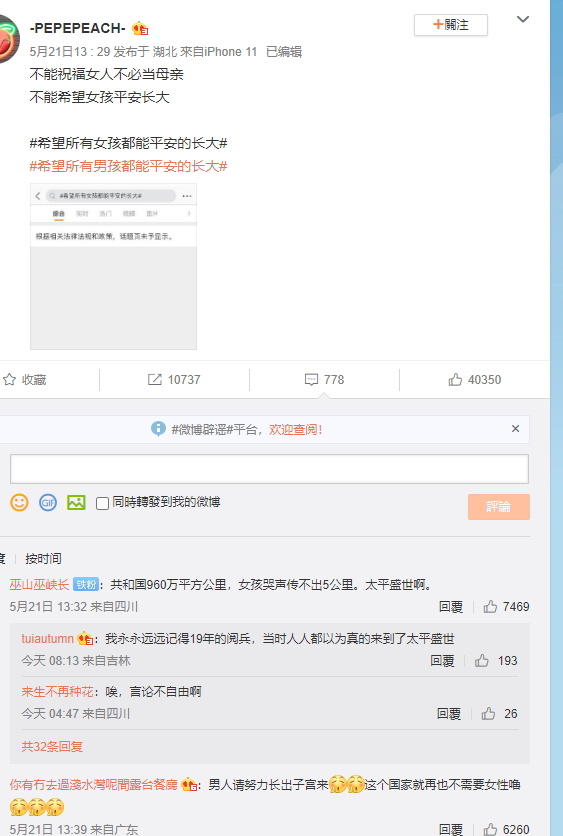Follow -PEPEPEACH- with the 關注 button
Viewport: 563px width, 836px height.
point(451,25)
